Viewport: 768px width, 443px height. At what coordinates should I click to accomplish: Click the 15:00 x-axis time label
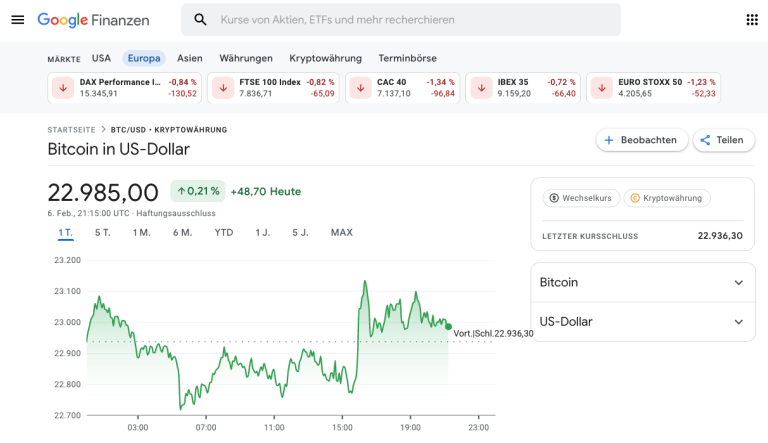[342, 427]
